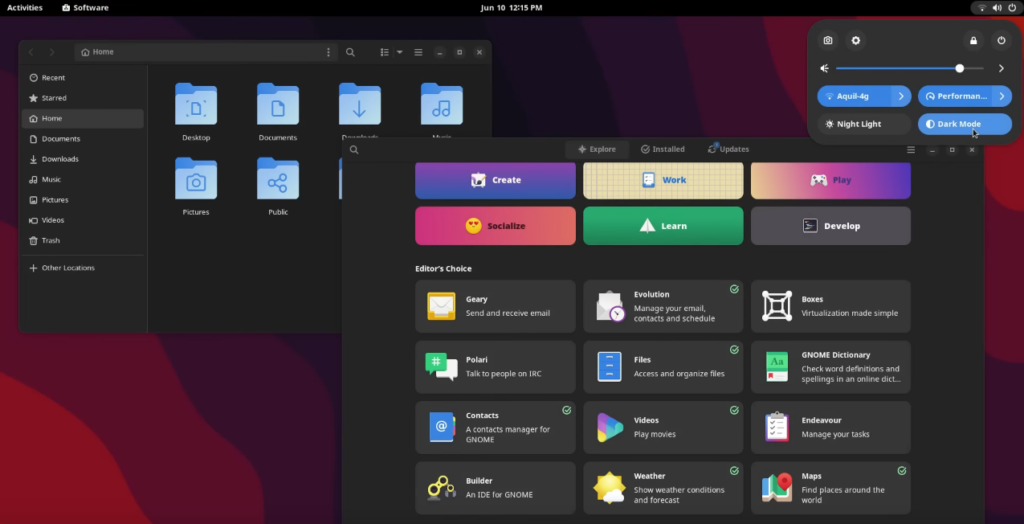Open view options dropdown in Files
This screenshot has height=524, width=1024.
(x=400, y=52)
